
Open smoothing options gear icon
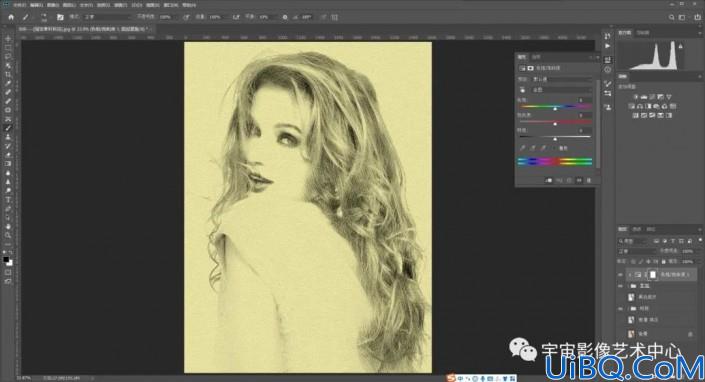285,17
